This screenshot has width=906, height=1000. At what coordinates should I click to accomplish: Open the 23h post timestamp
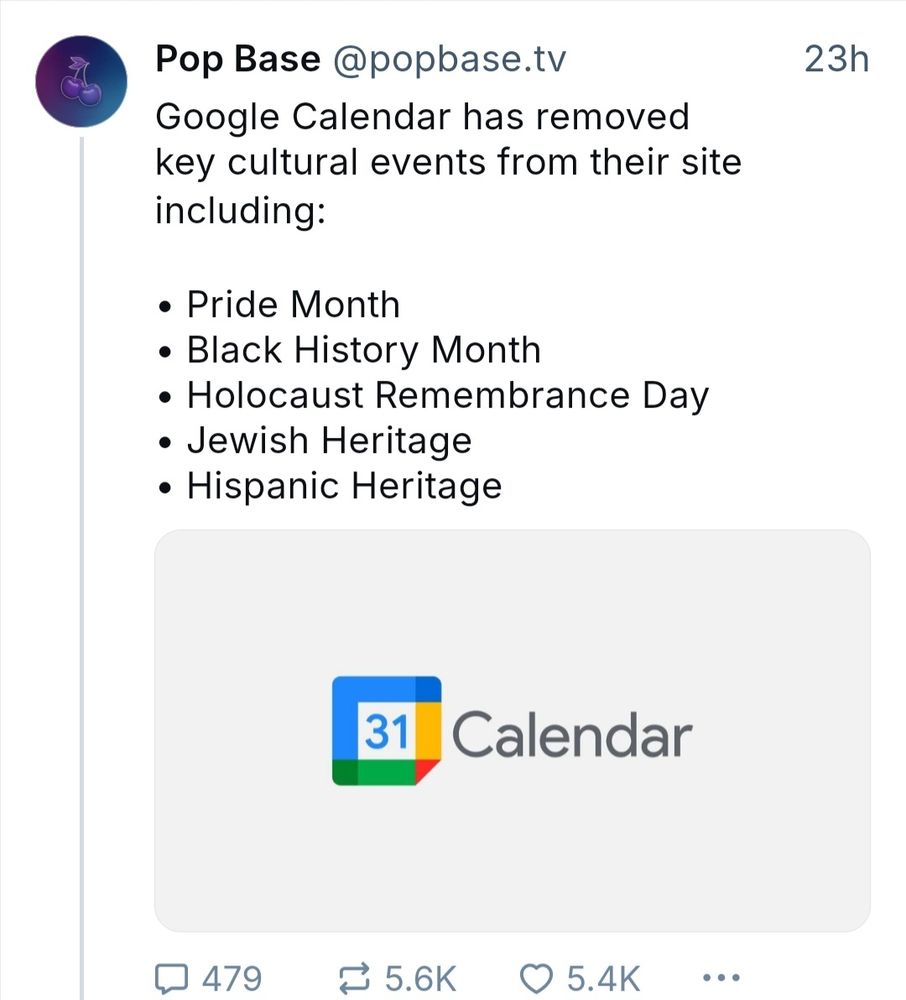pyautogui.click(x=836, y=59)
